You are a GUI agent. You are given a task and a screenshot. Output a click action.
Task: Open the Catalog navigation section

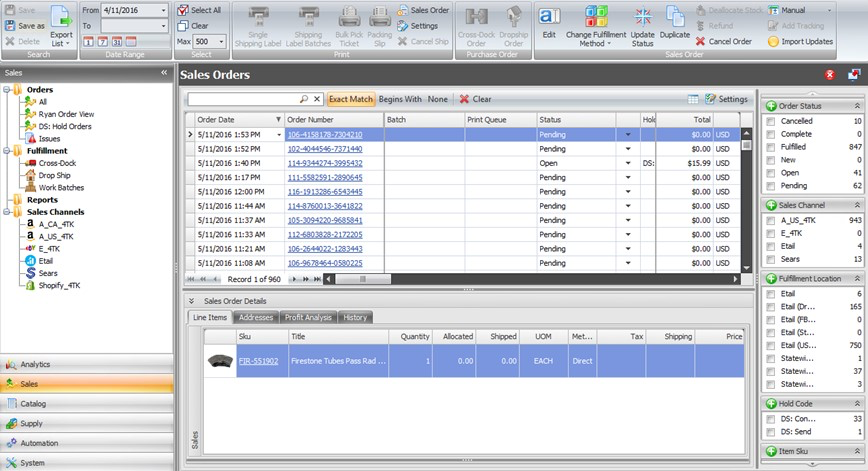click(x=87, y=404)
